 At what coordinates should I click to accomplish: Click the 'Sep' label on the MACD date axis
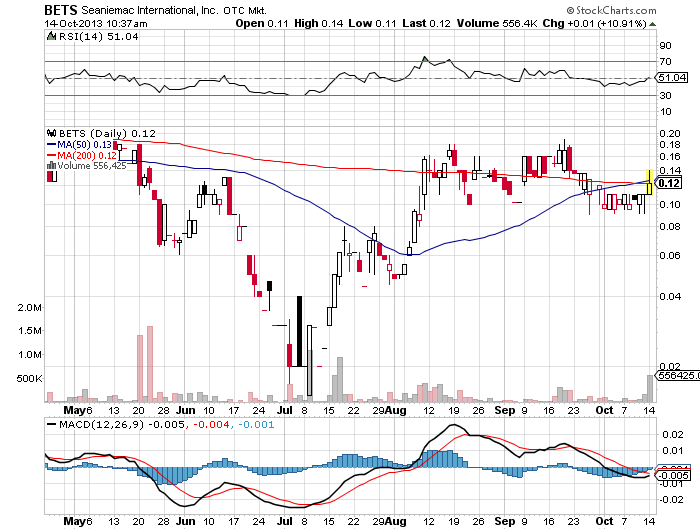(505, 521)
